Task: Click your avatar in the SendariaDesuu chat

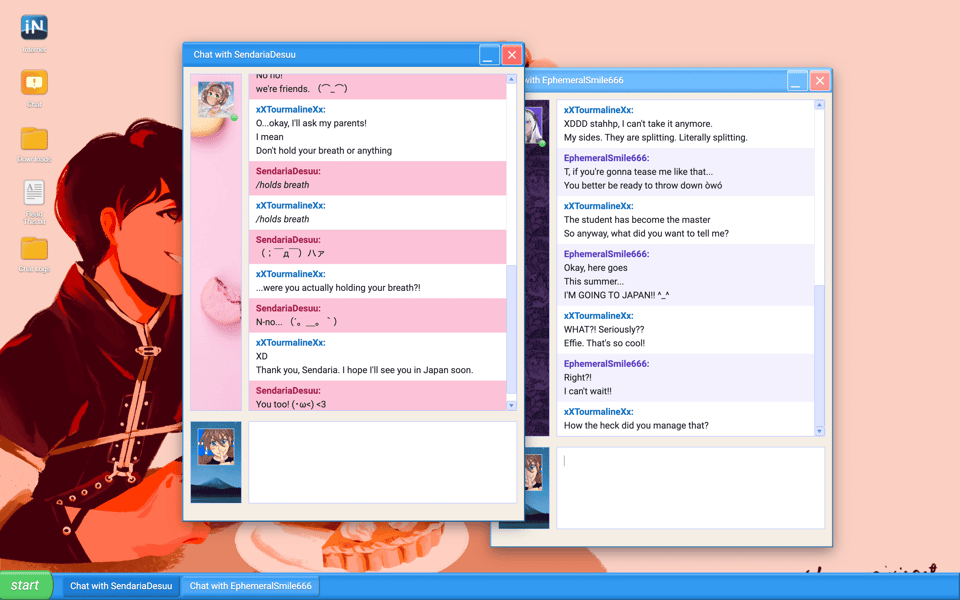Action: [x=216, y=447]
